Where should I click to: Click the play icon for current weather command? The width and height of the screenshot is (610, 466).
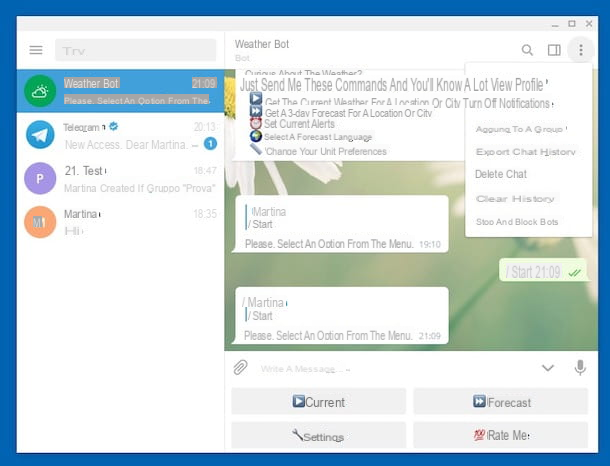coord(256,98)
